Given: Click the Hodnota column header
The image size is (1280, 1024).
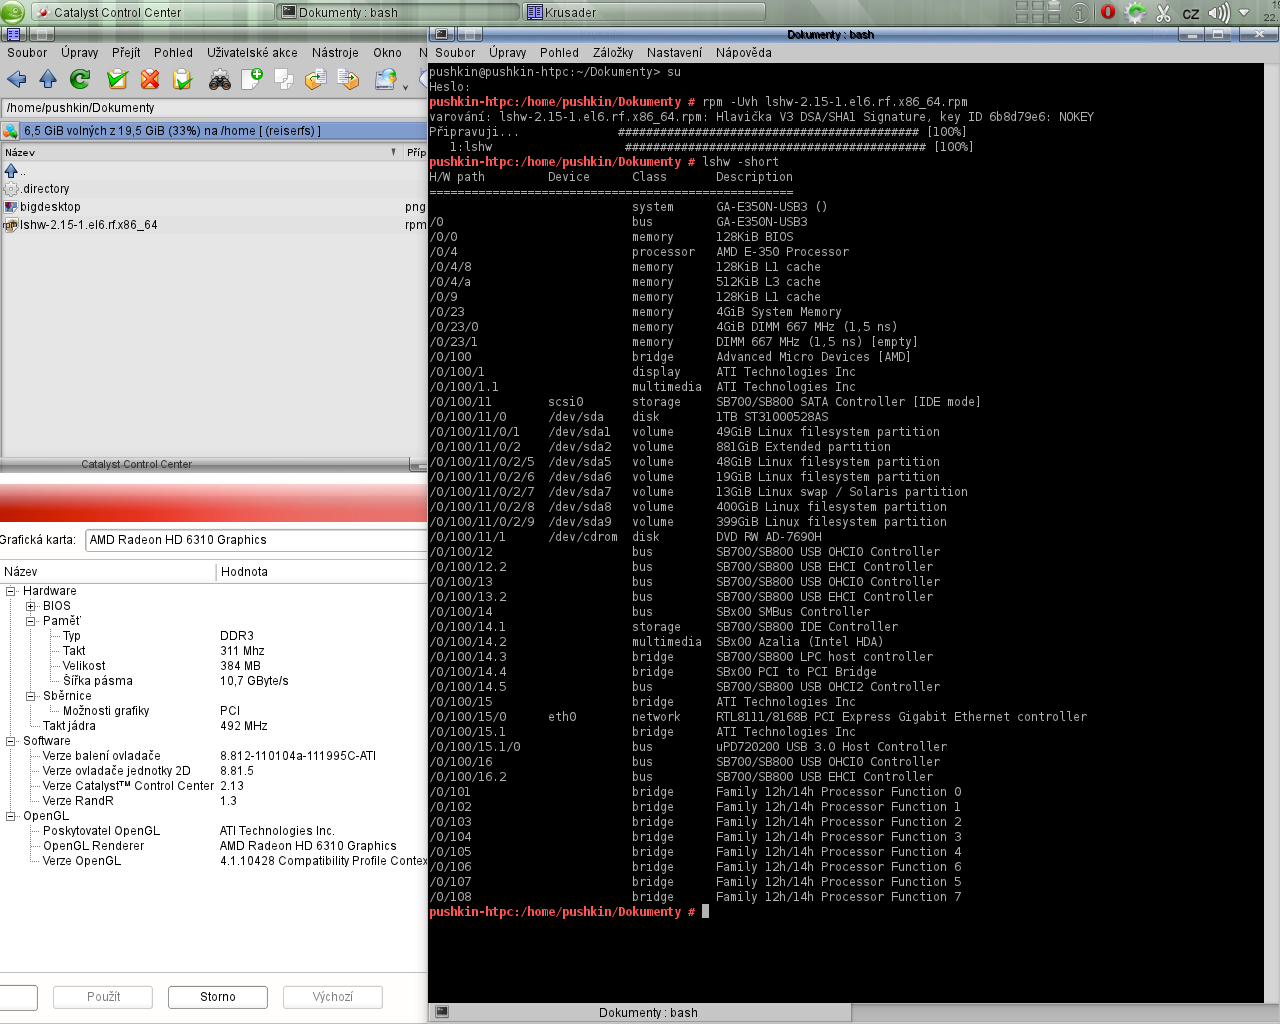Looking at the screenshot, I should pos(322,572).
